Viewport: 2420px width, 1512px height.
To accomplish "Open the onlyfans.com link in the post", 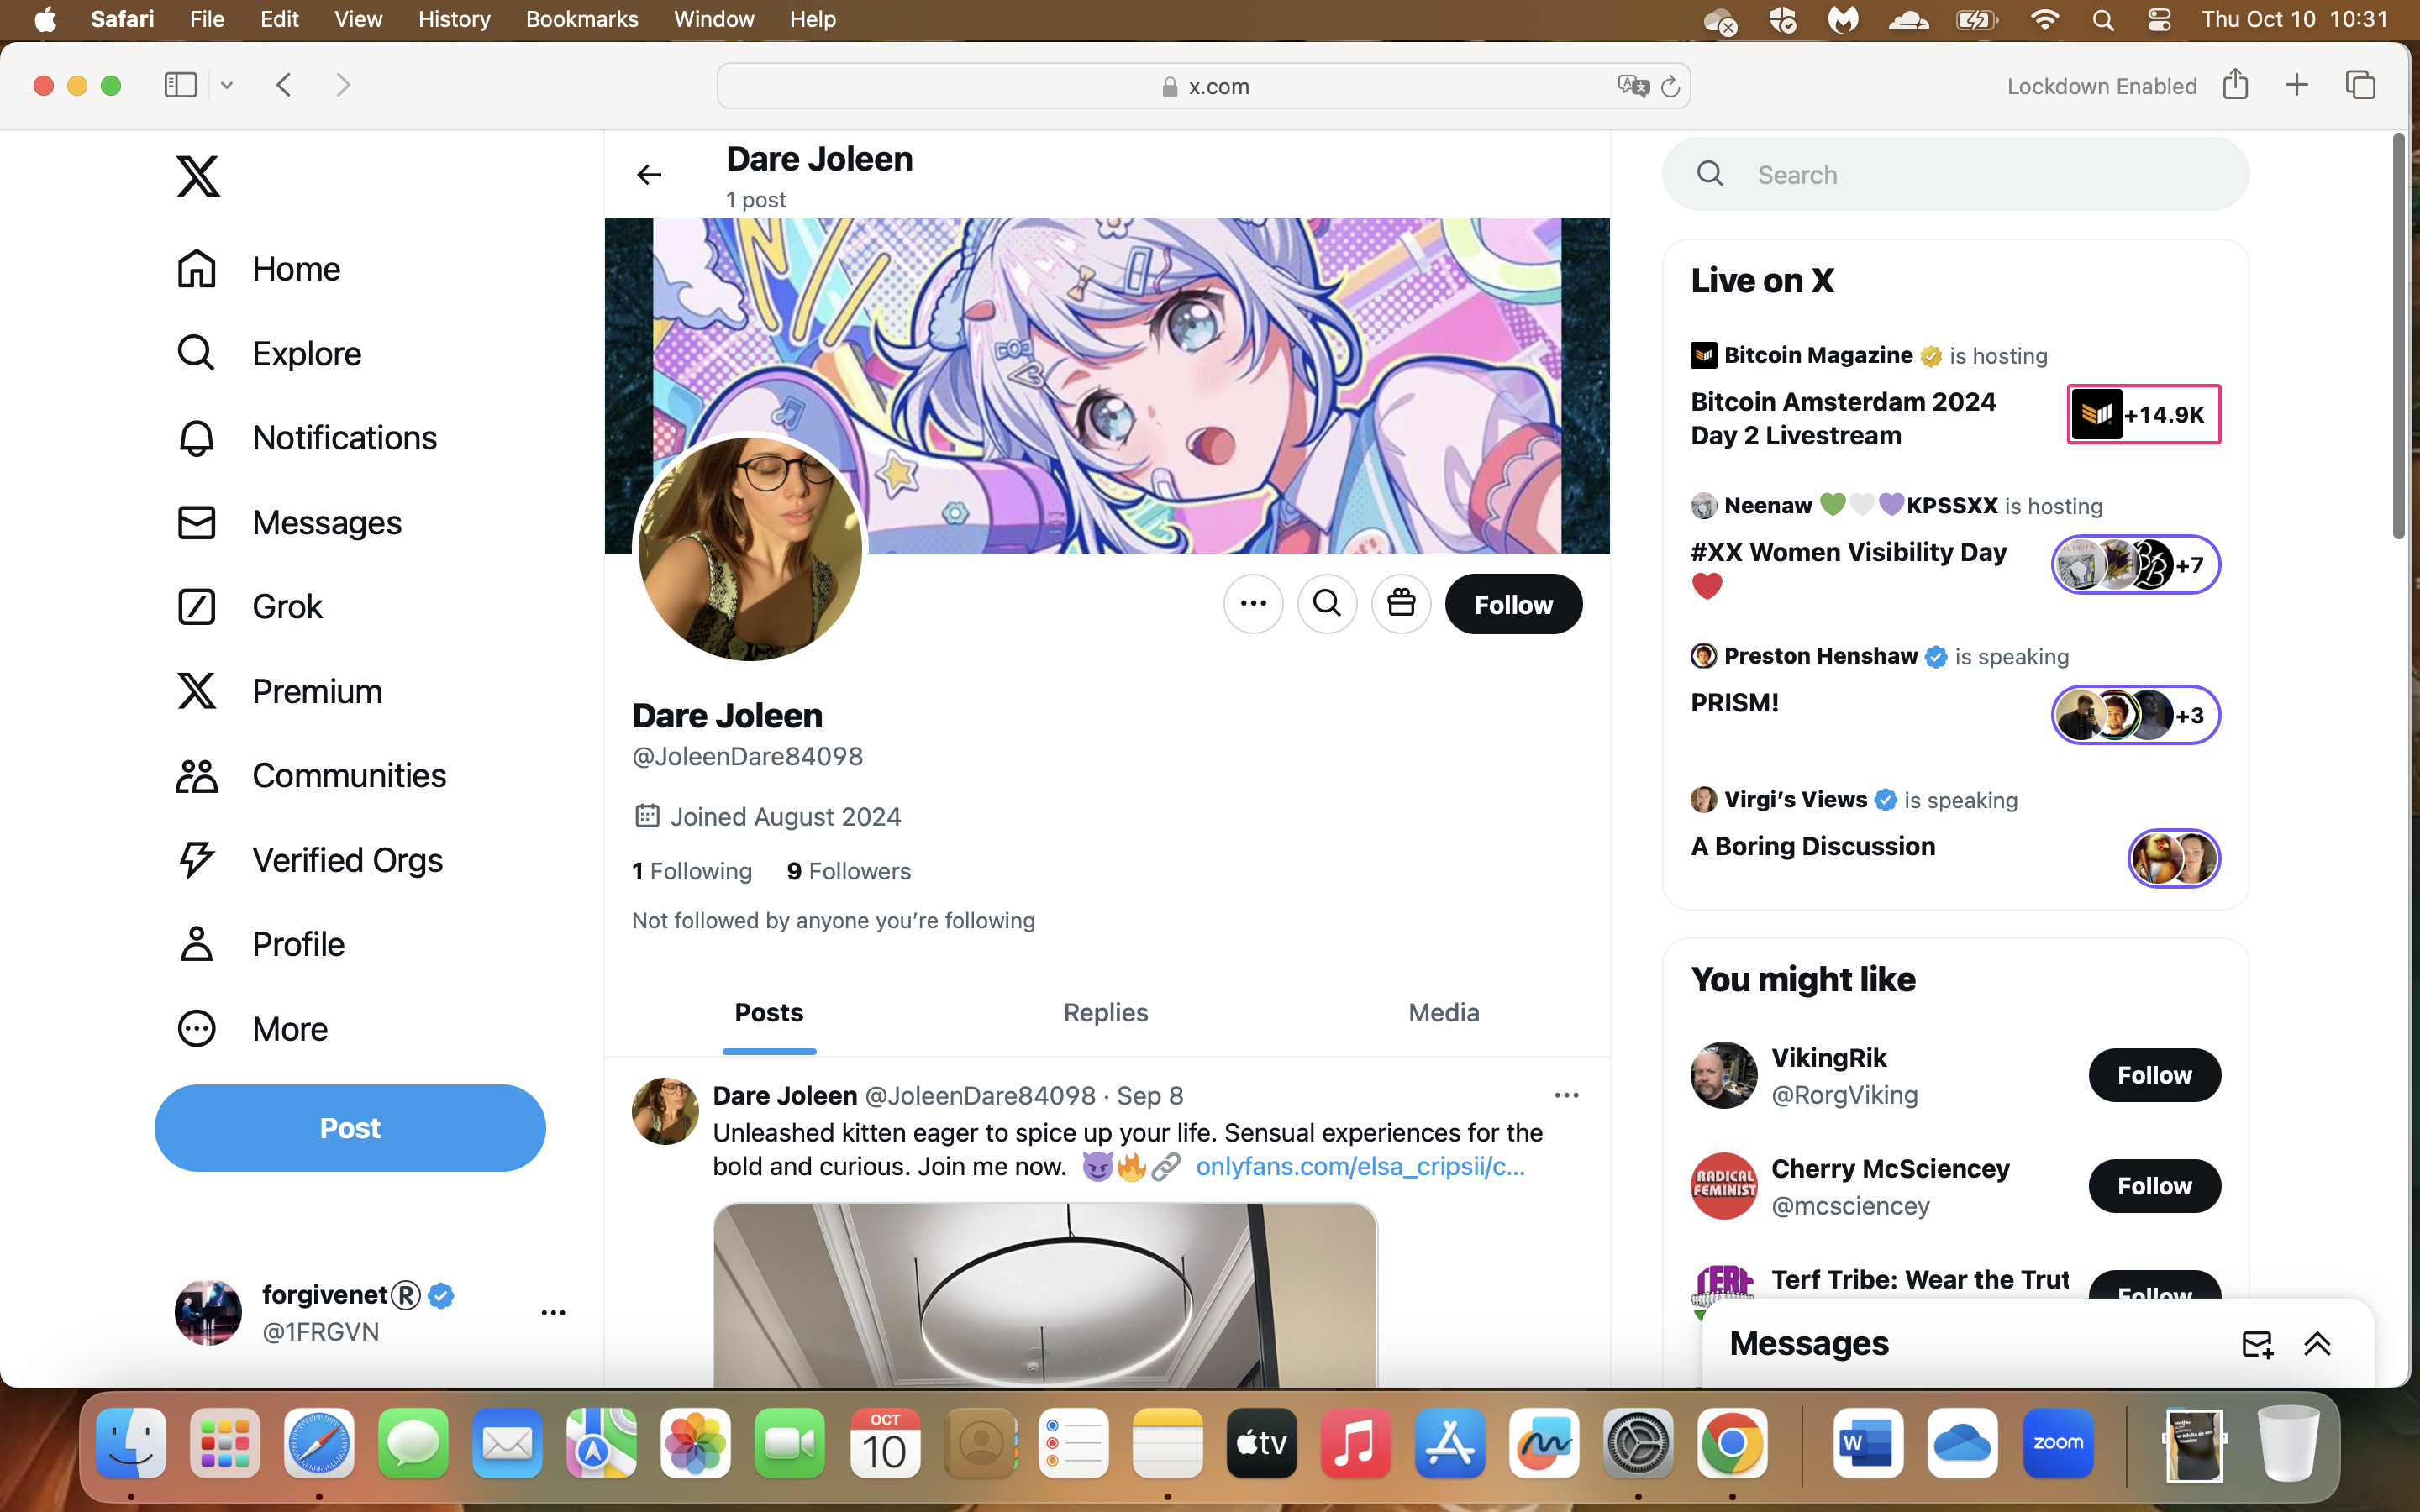I will coord(1360,1166).
